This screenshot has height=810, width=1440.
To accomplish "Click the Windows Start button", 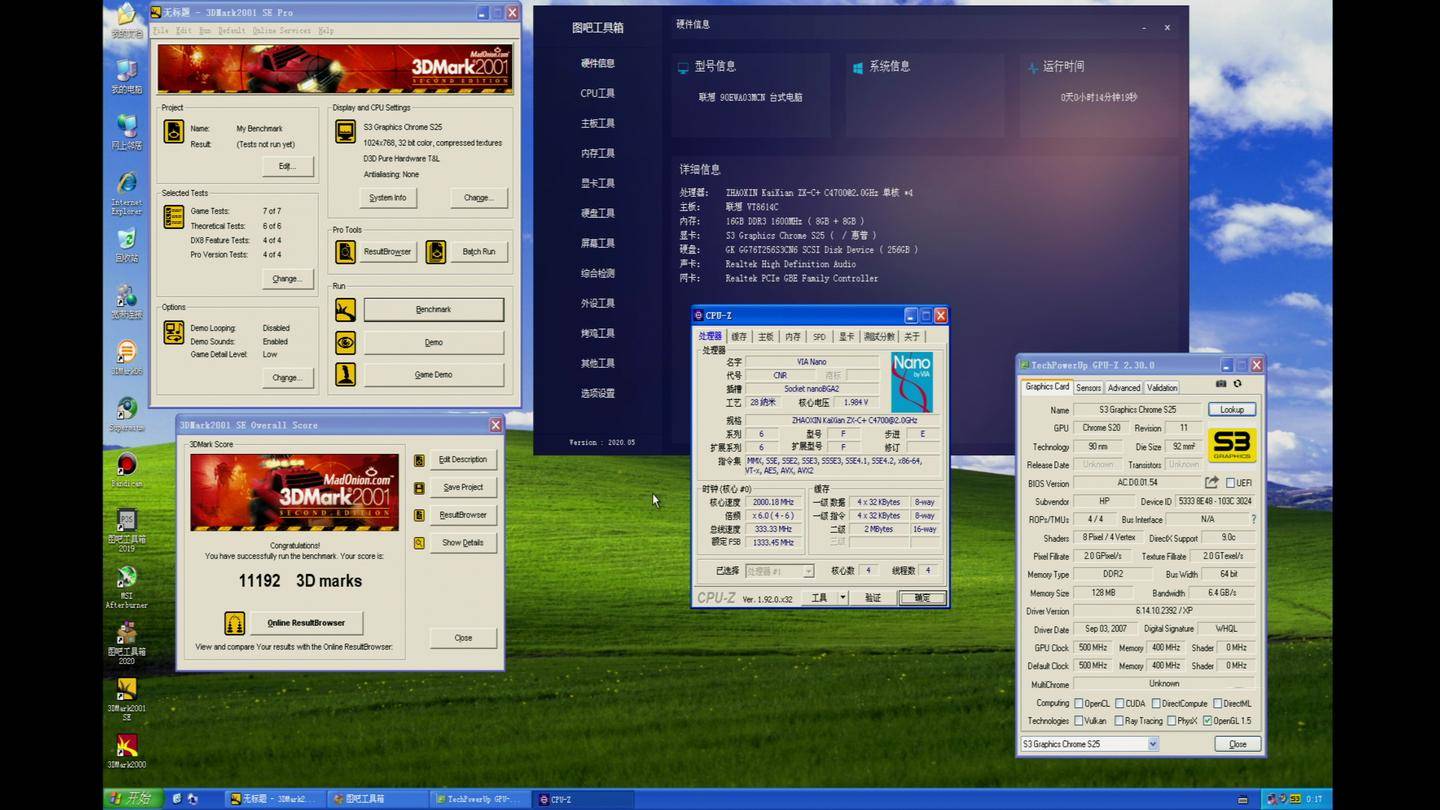I will tap(131, 798).
